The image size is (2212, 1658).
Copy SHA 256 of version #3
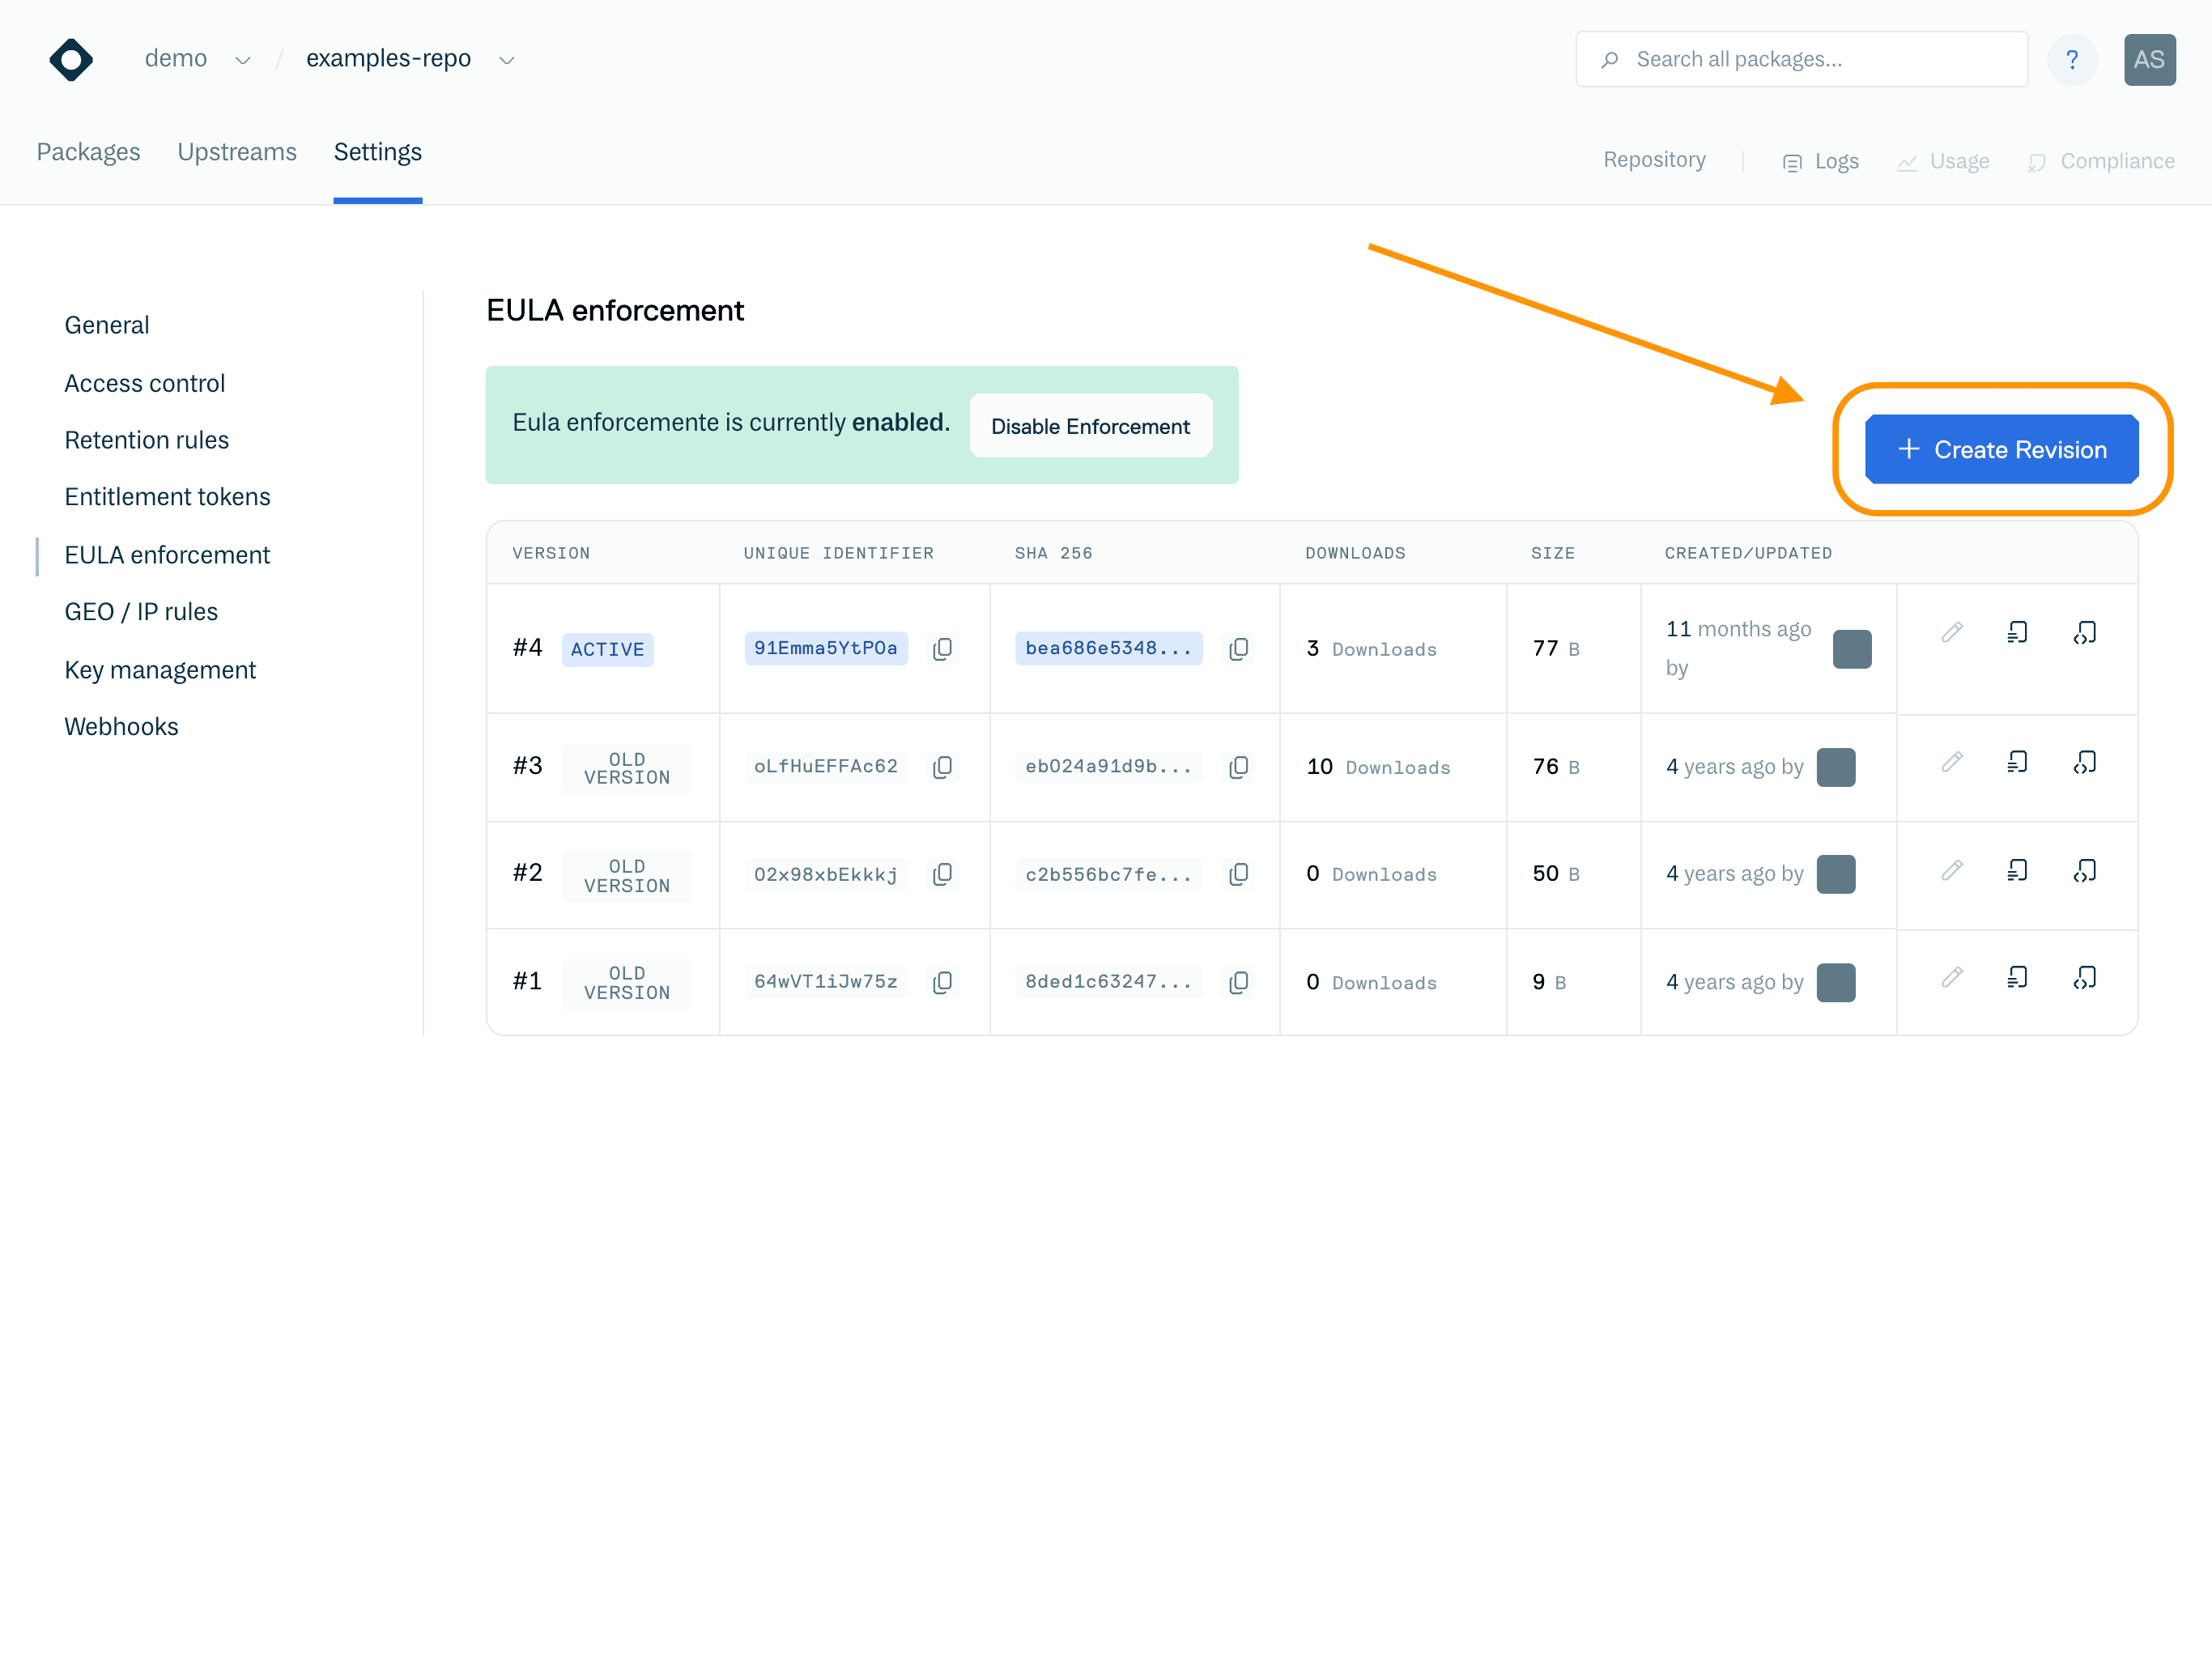1238,767
